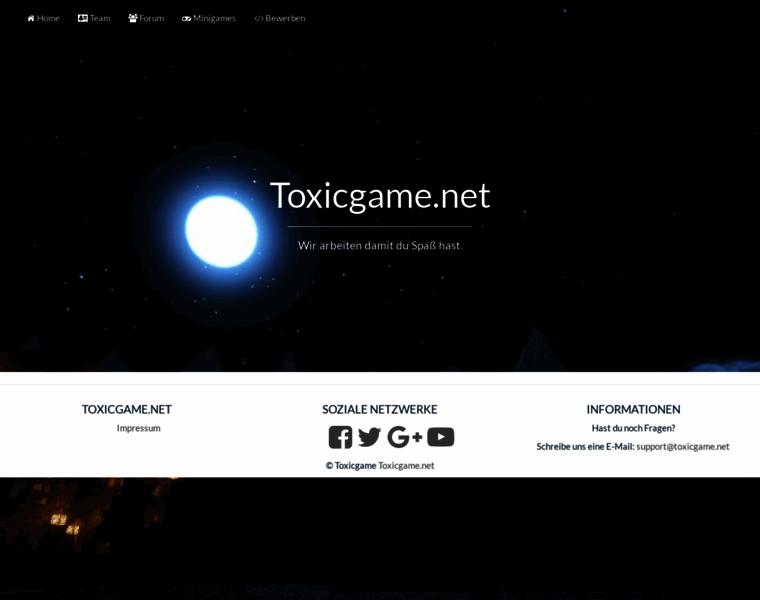Click the 'Schreibe uns eine E-Mail:' label
The image size is (760, 600).
[x=585, y=446]
